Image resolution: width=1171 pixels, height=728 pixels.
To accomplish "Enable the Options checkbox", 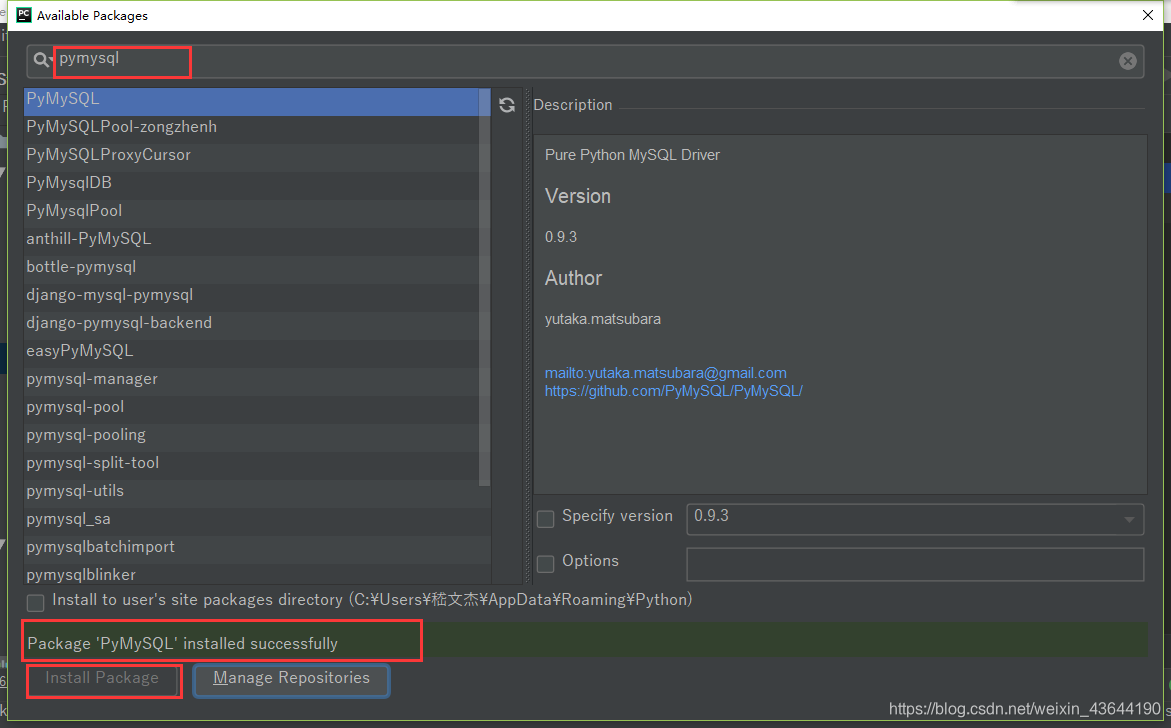I will [546, 563].
